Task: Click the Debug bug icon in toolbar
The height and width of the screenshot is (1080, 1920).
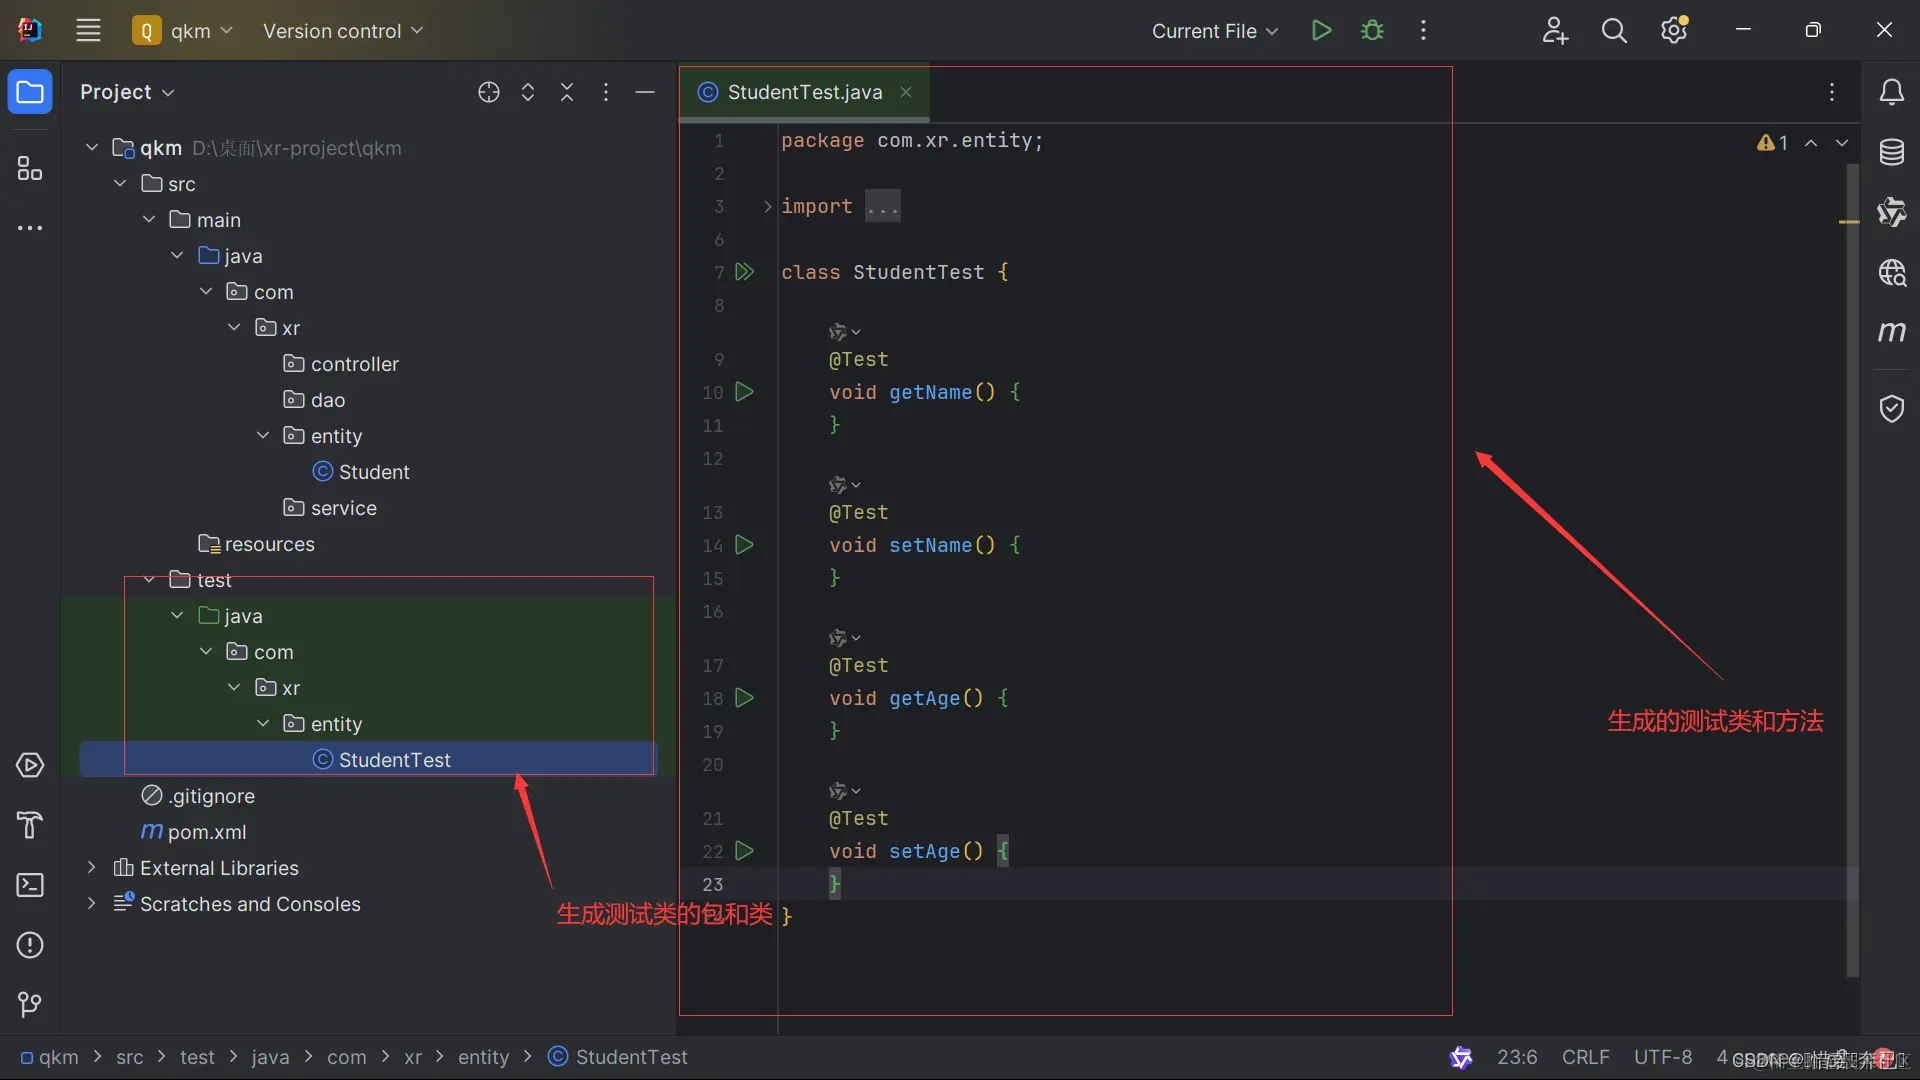Action: (x=1372, y=31)
